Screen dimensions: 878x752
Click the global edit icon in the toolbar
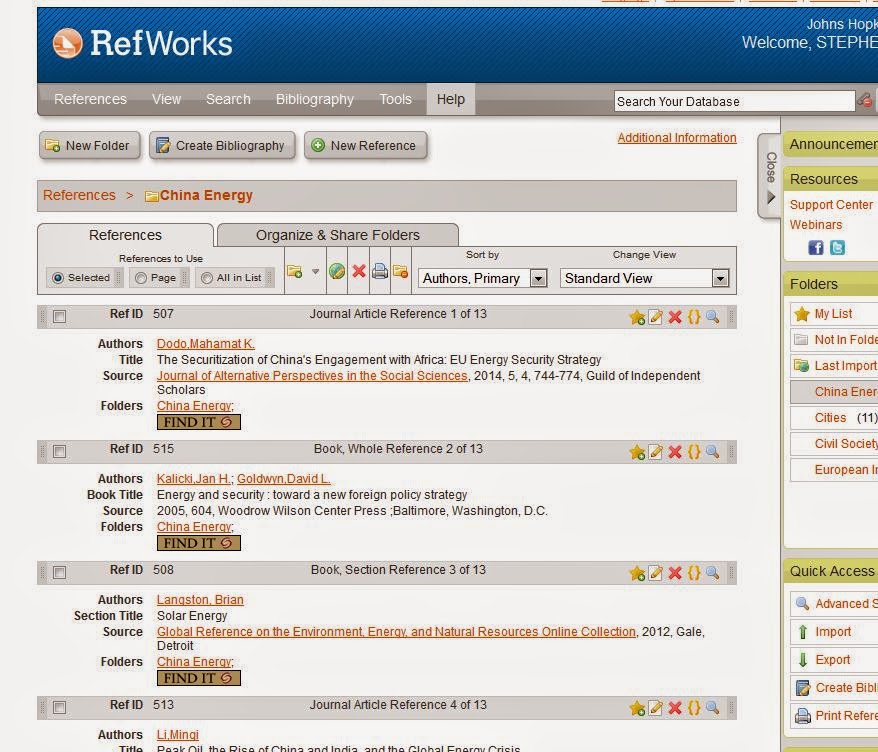pyautogui.click(x=337, y=271)
